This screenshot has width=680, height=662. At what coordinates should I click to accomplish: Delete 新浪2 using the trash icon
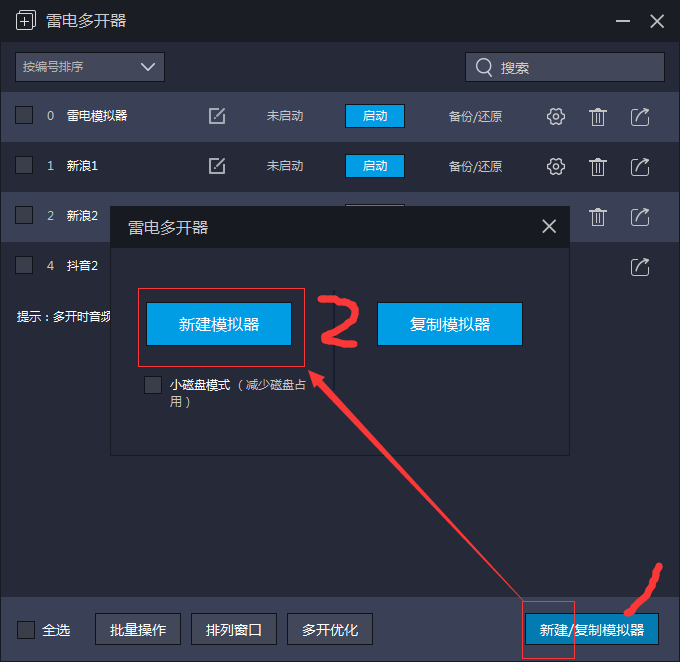(x=598, y=216)
